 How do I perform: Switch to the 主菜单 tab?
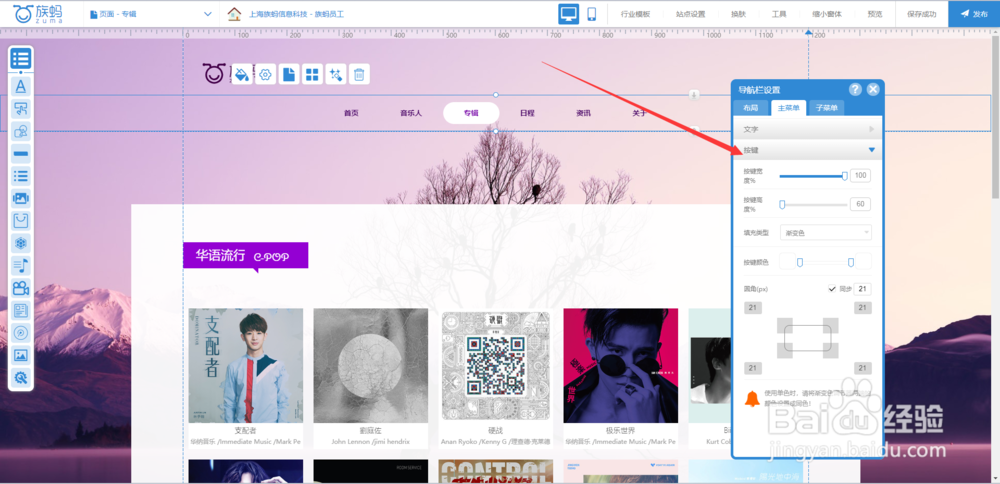[x=788, y=108]
